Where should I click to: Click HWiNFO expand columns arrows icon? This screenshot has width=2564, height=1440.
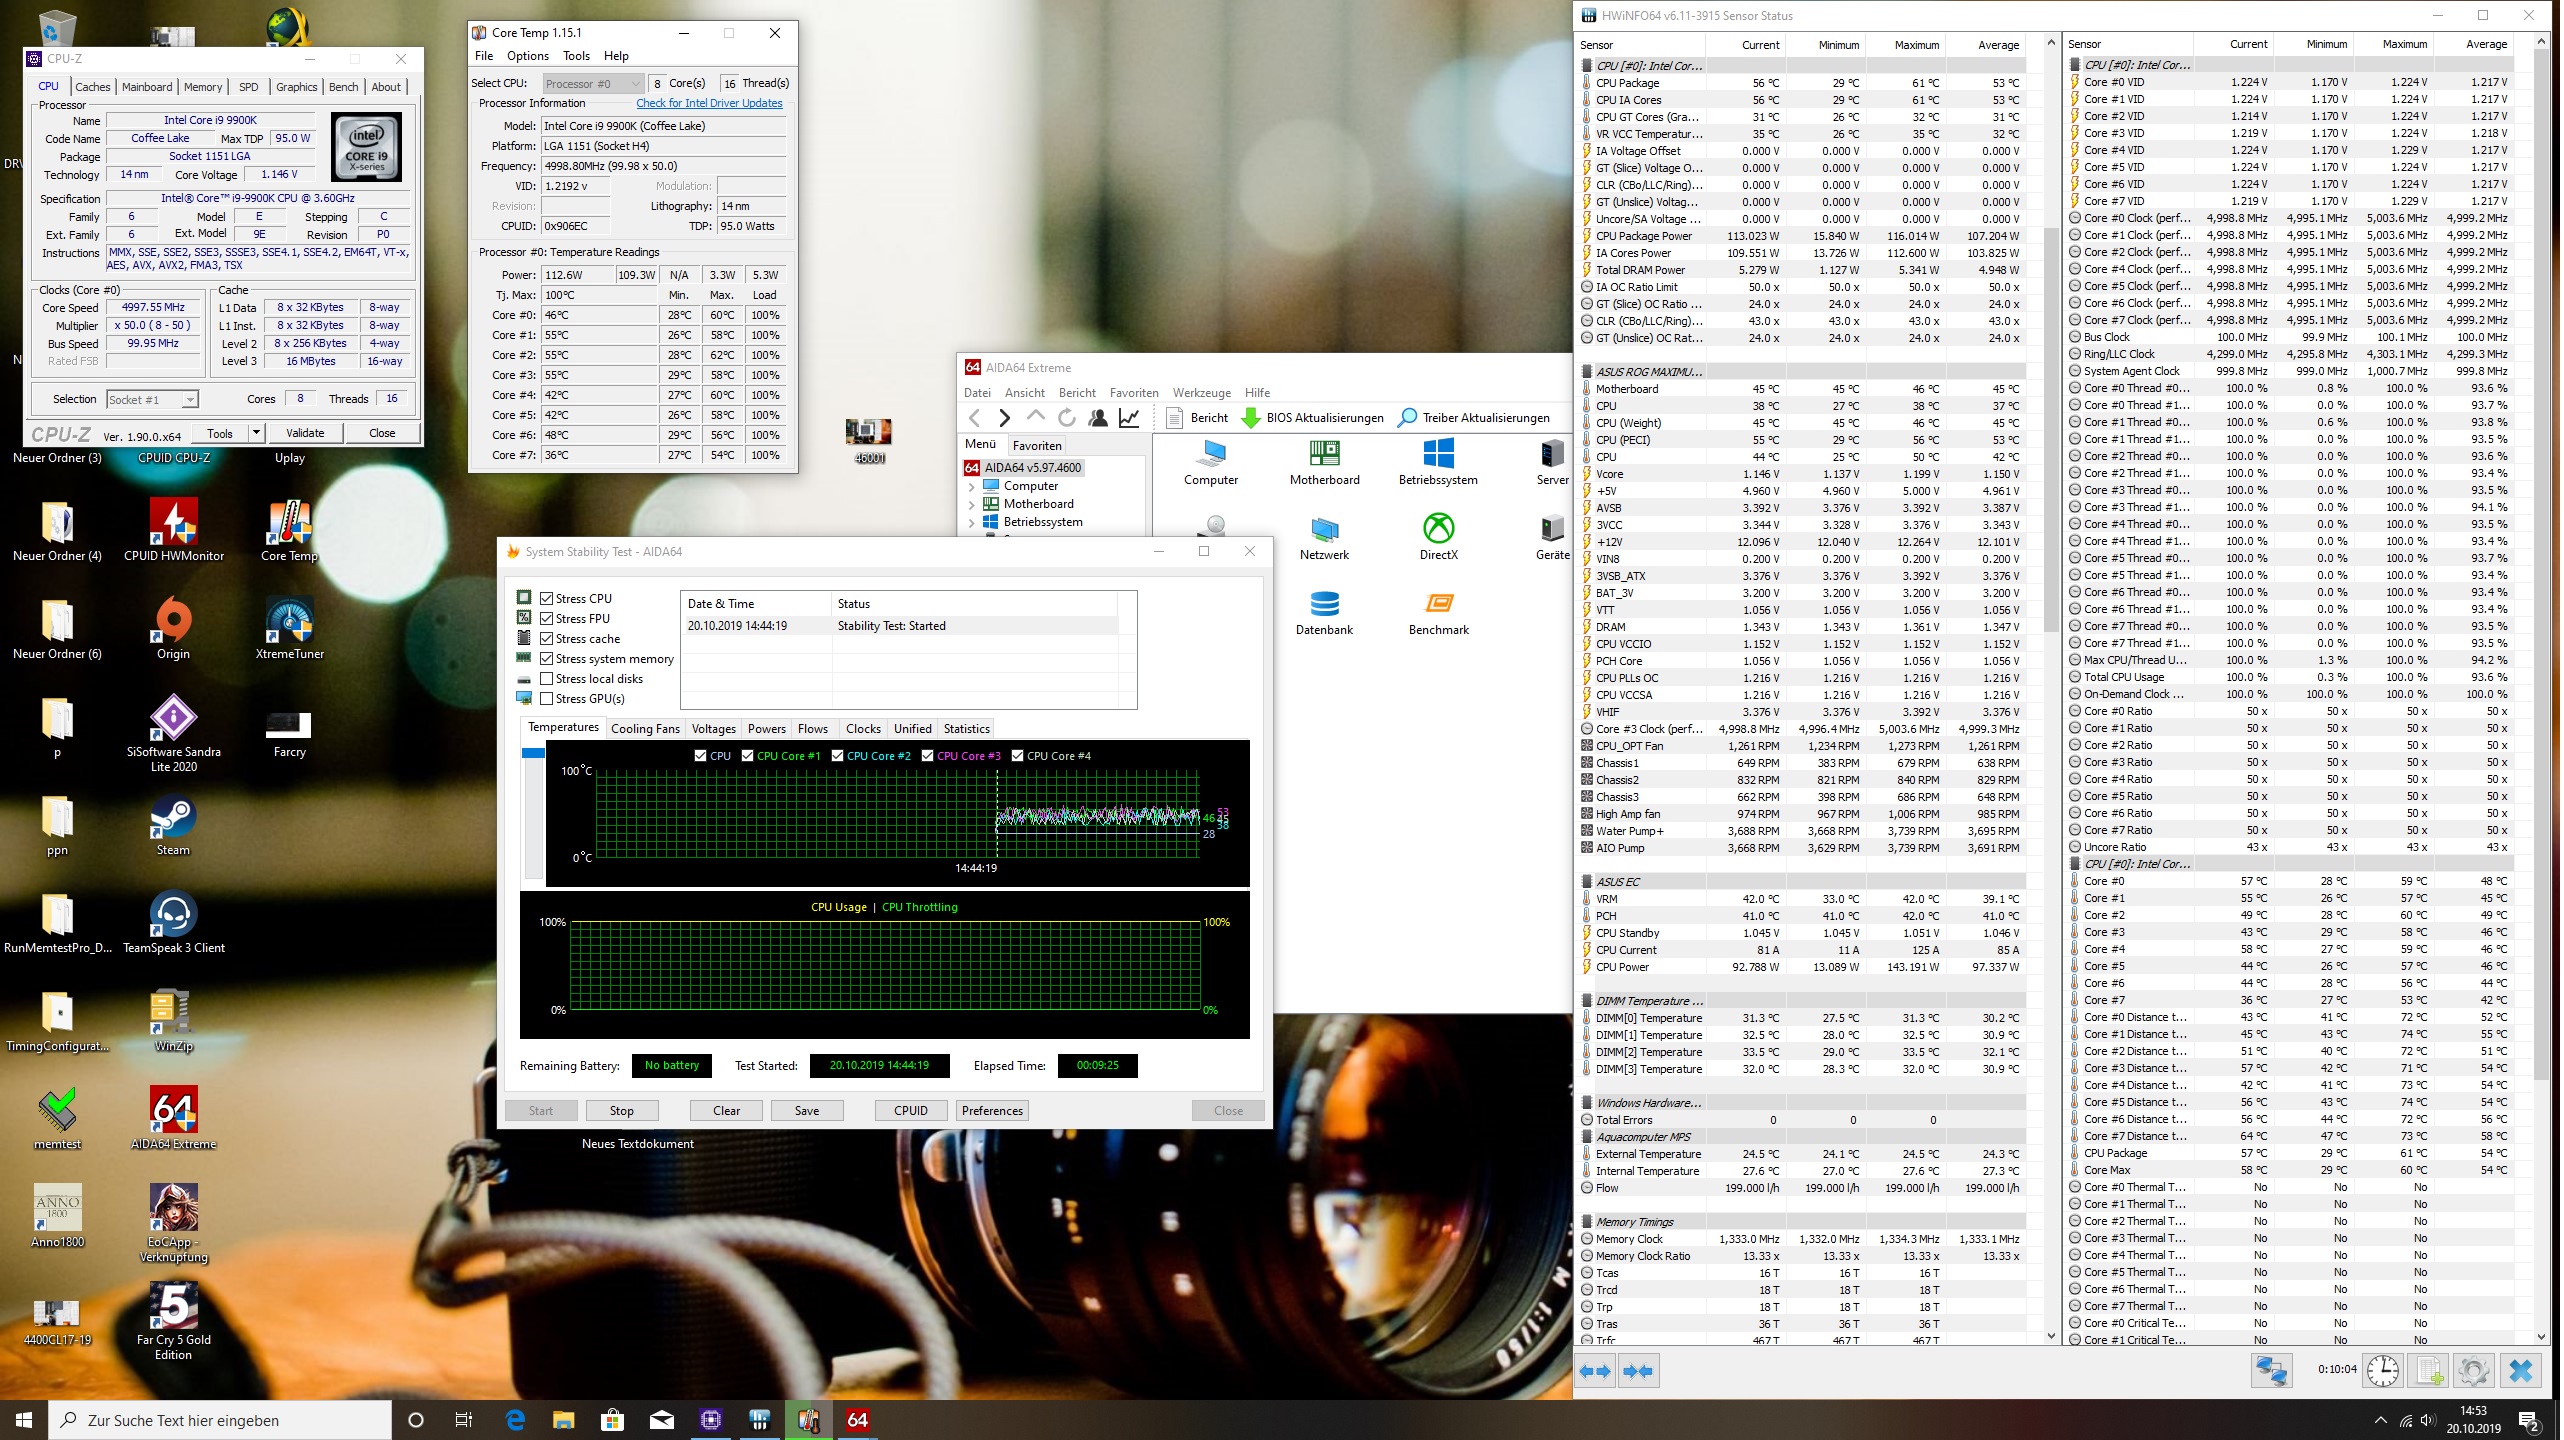tap(1595, 1371)
